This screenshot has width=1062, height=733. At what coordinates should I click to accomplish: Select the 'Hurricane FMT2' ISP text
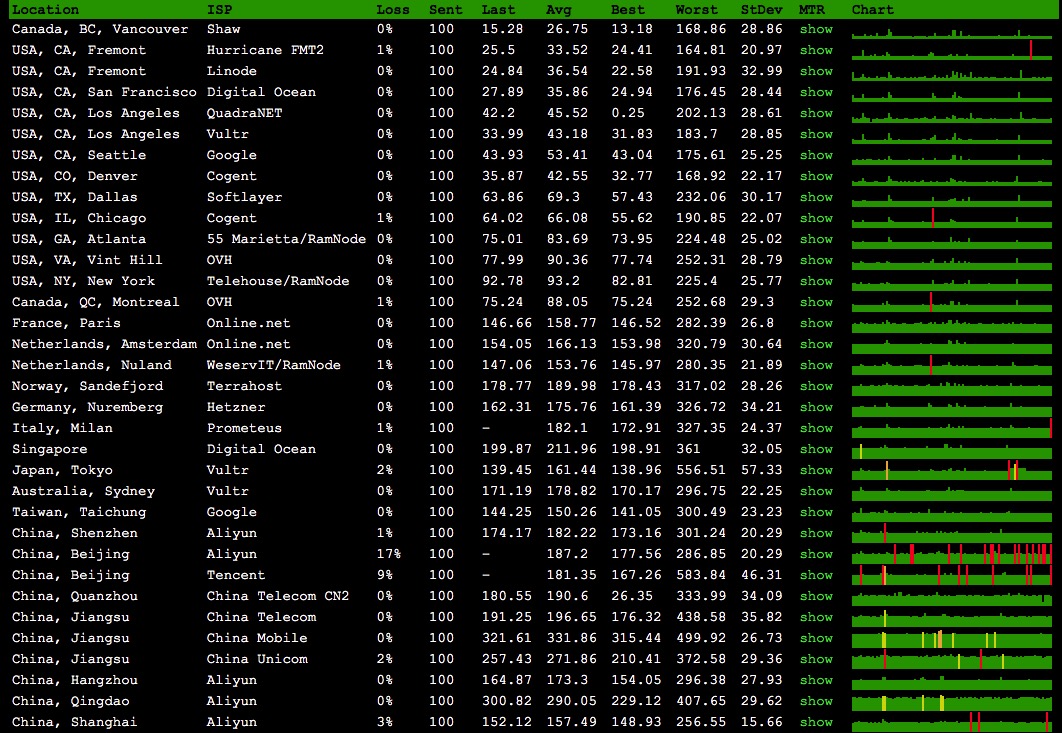coord(266,50)
